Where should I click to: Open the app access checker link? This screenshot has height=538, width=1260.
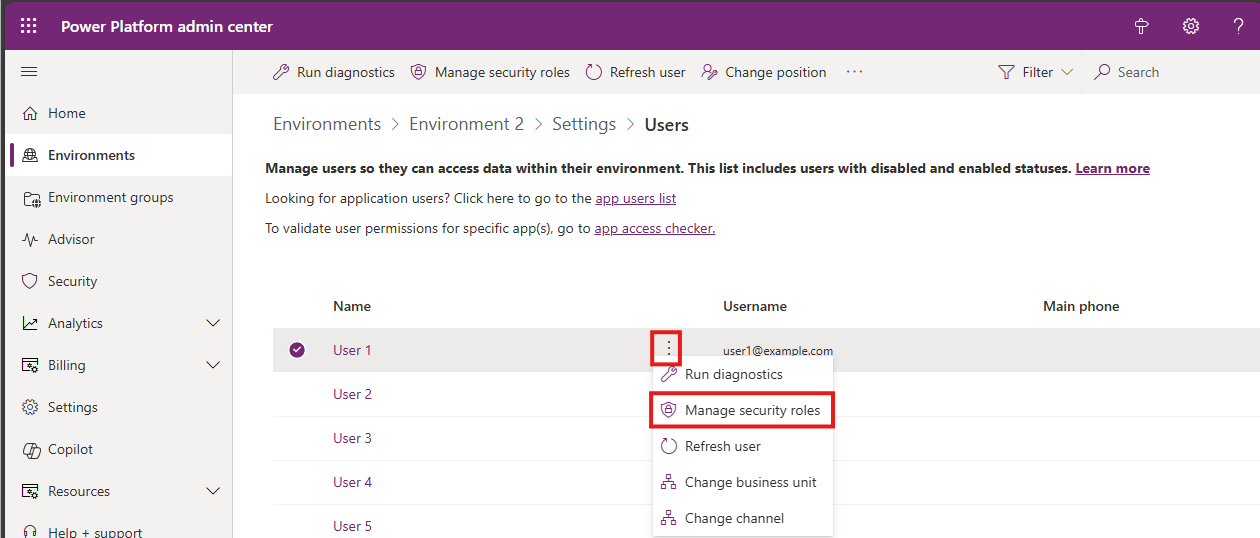point(655,228)
